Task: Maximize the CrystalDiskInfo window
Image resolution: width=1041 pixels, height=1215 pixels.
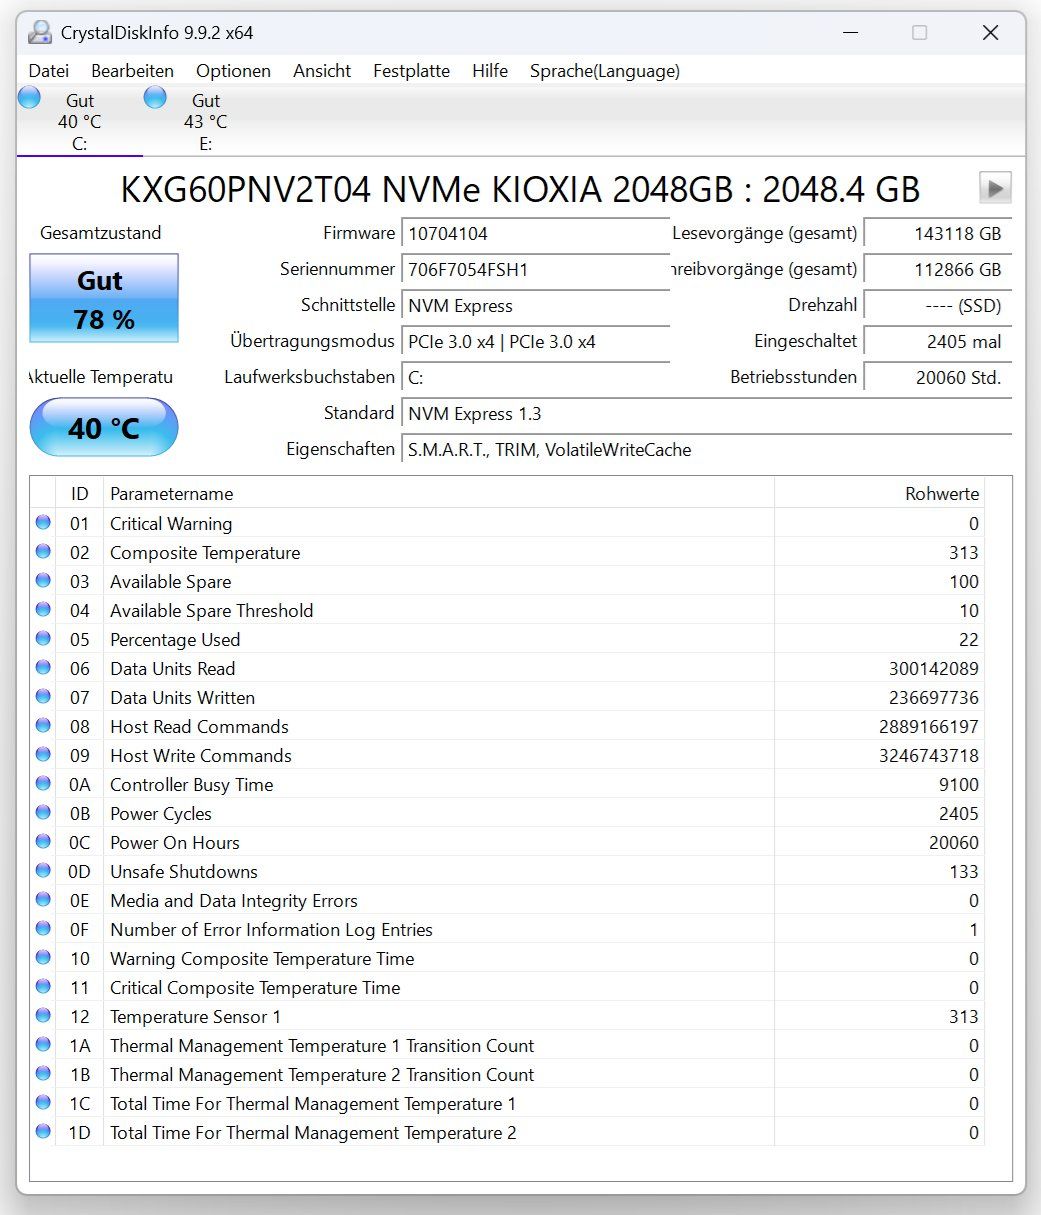Action: [x=919, y=33]
